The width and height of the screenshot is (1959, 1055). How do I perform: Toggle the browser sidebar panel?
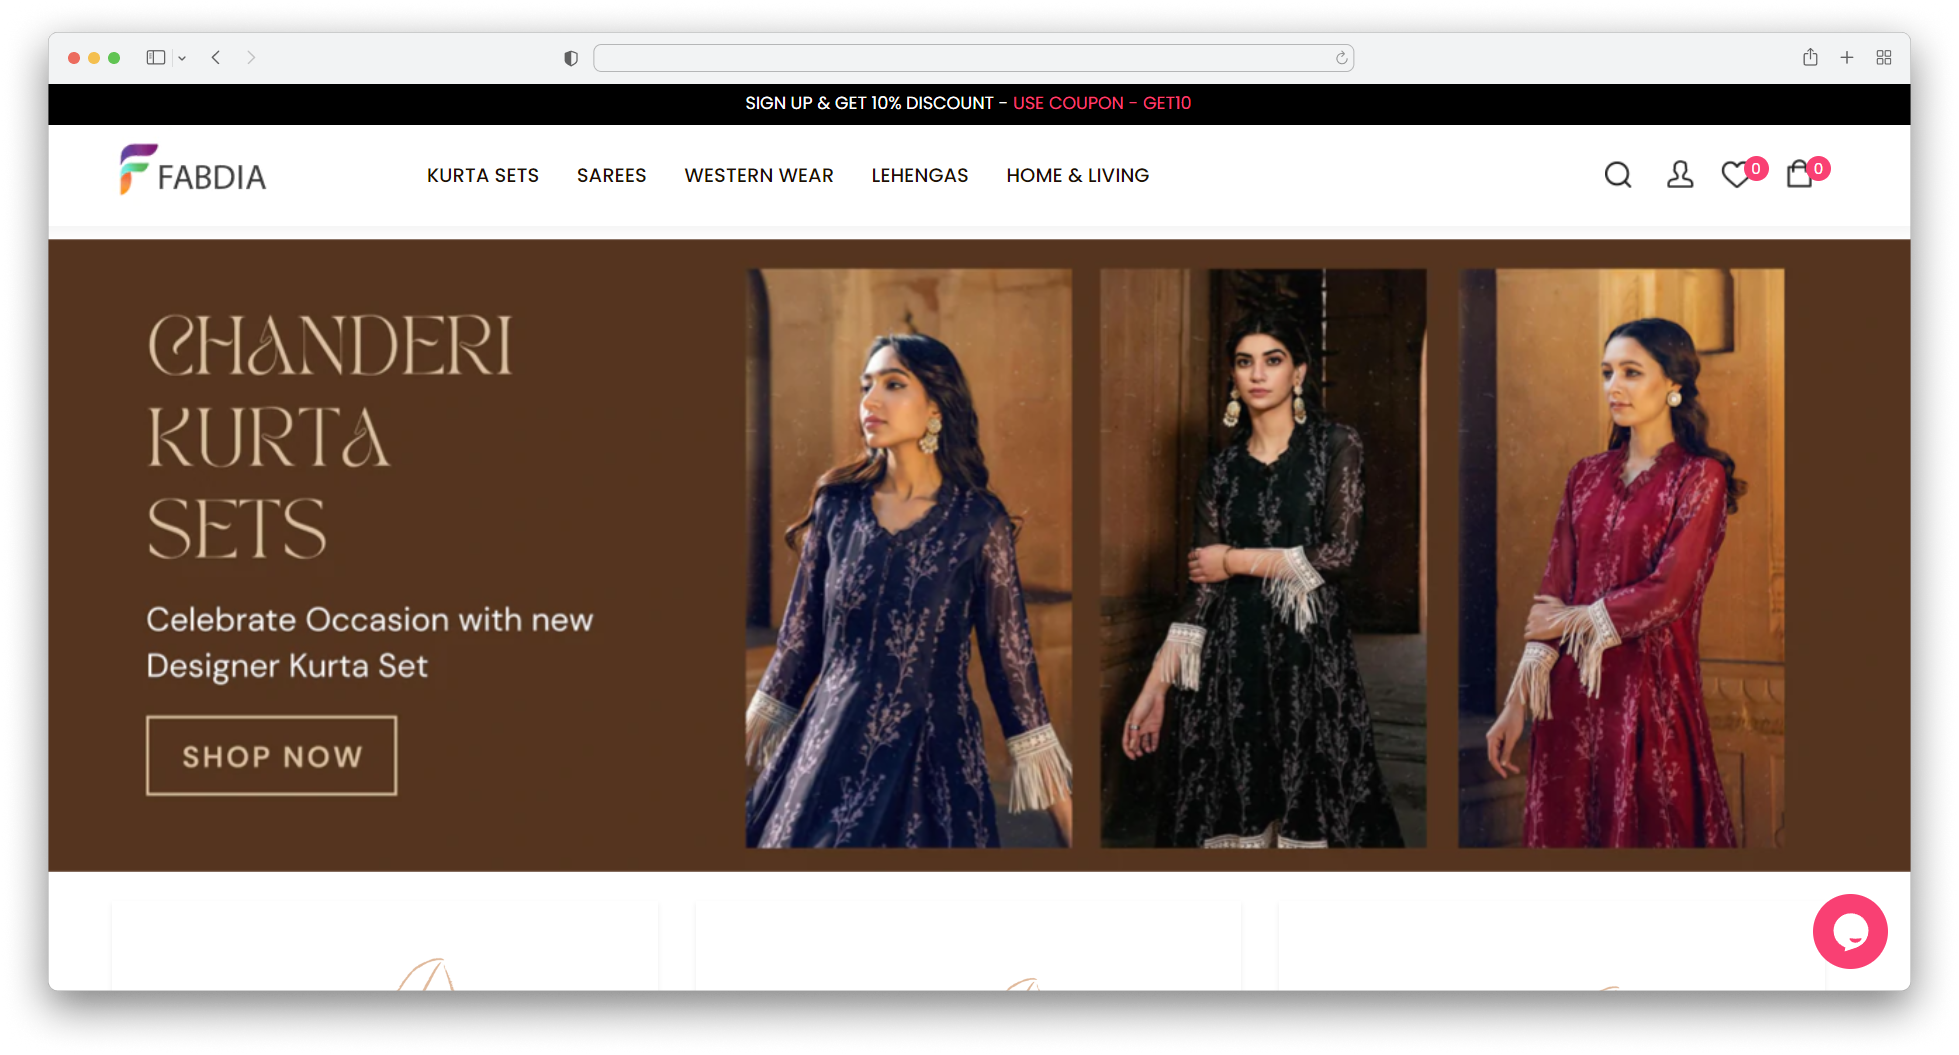[156, 58]
